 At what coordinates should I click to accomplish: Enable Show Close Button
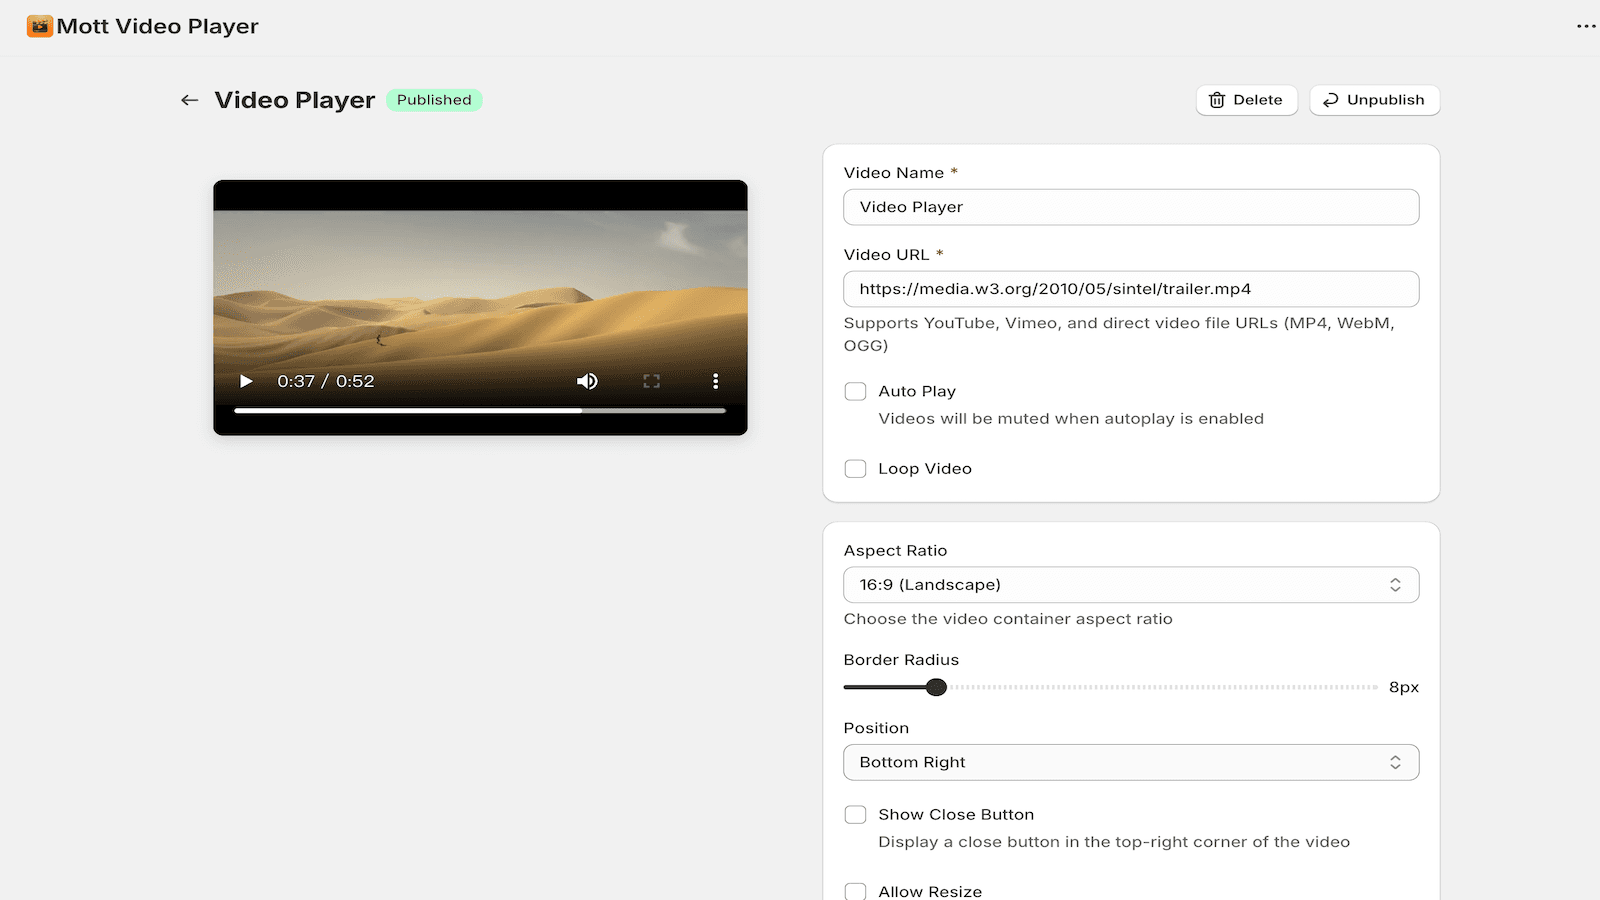click(855, 814)
